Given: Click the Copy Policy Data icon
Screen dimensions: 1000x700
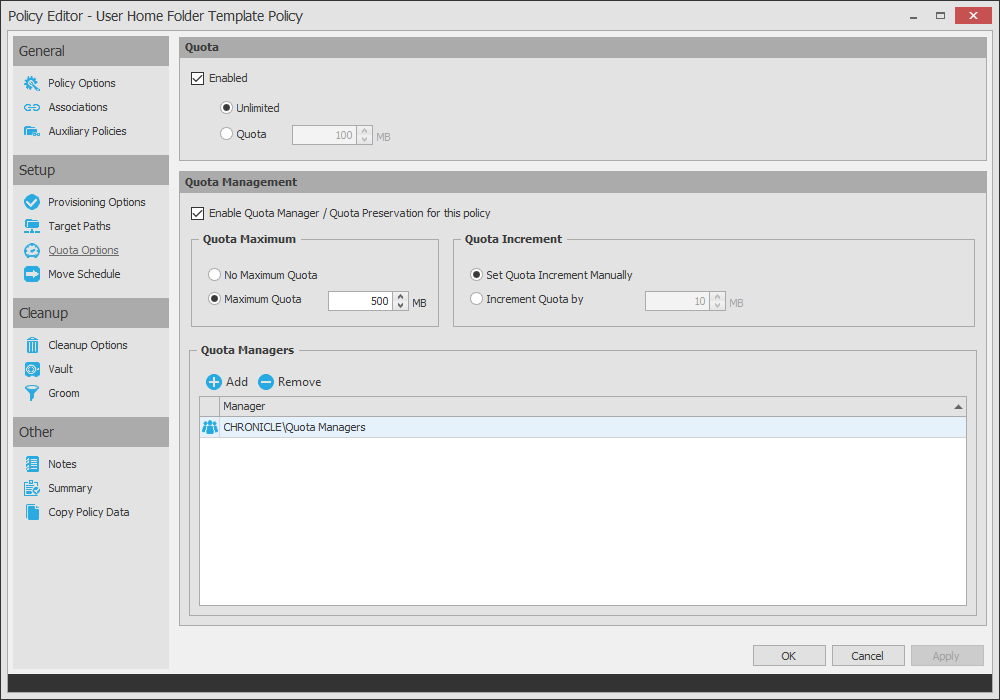Looking at the screenshot, I should click(32, 512).
